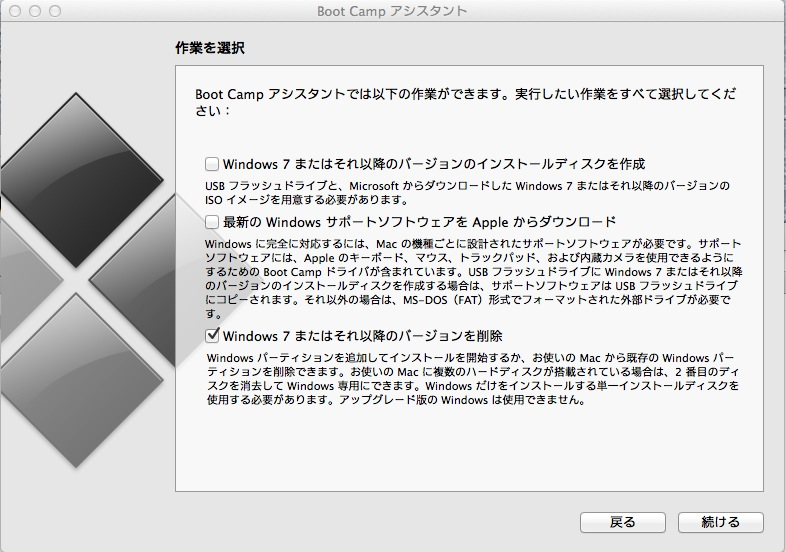Check the Apple Windows support software download option

coord(212,222)
